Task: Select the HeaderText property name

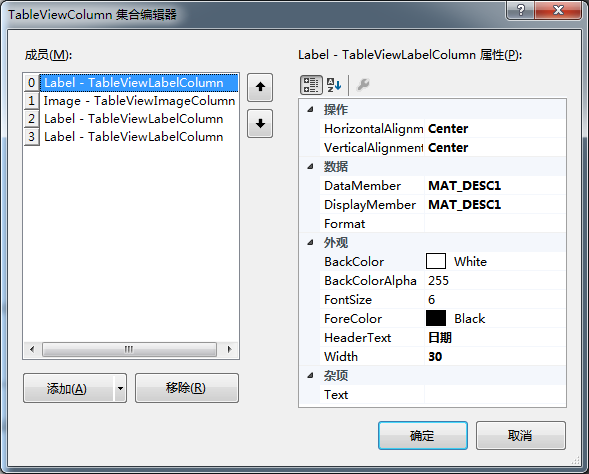Action: pyautogui.click(x=357, y=337)
